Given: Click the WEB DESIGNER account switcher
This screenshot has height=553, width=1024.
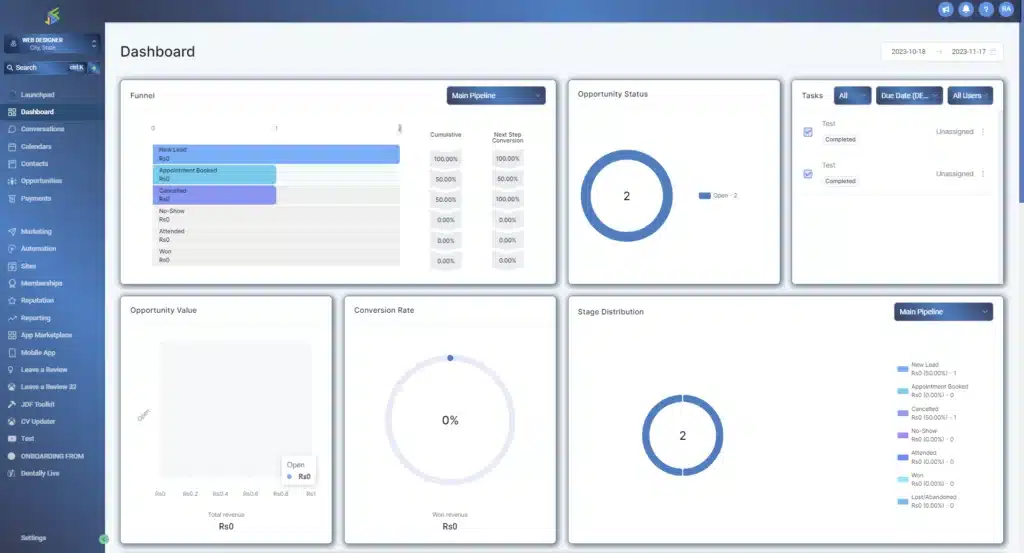Looking at the screenshot, I should [x=52, y=43].
